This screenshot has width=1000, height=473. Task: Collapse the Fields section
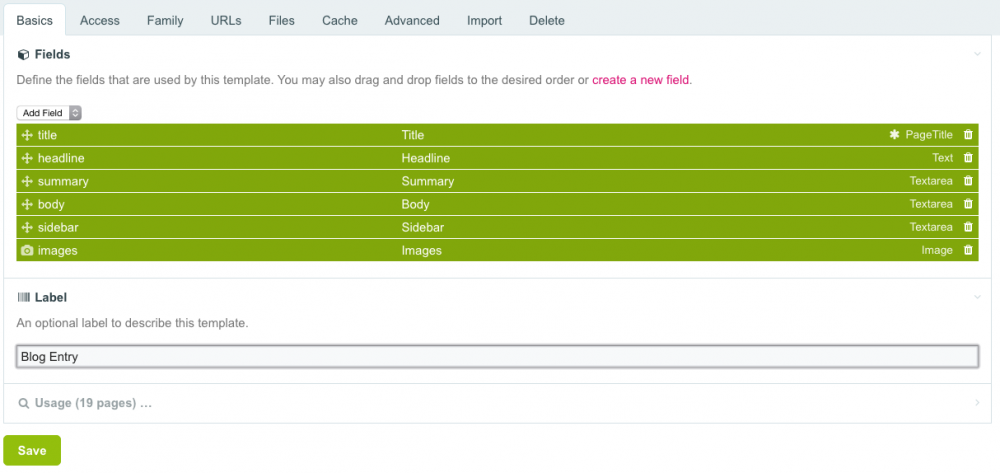pos(977,54)
